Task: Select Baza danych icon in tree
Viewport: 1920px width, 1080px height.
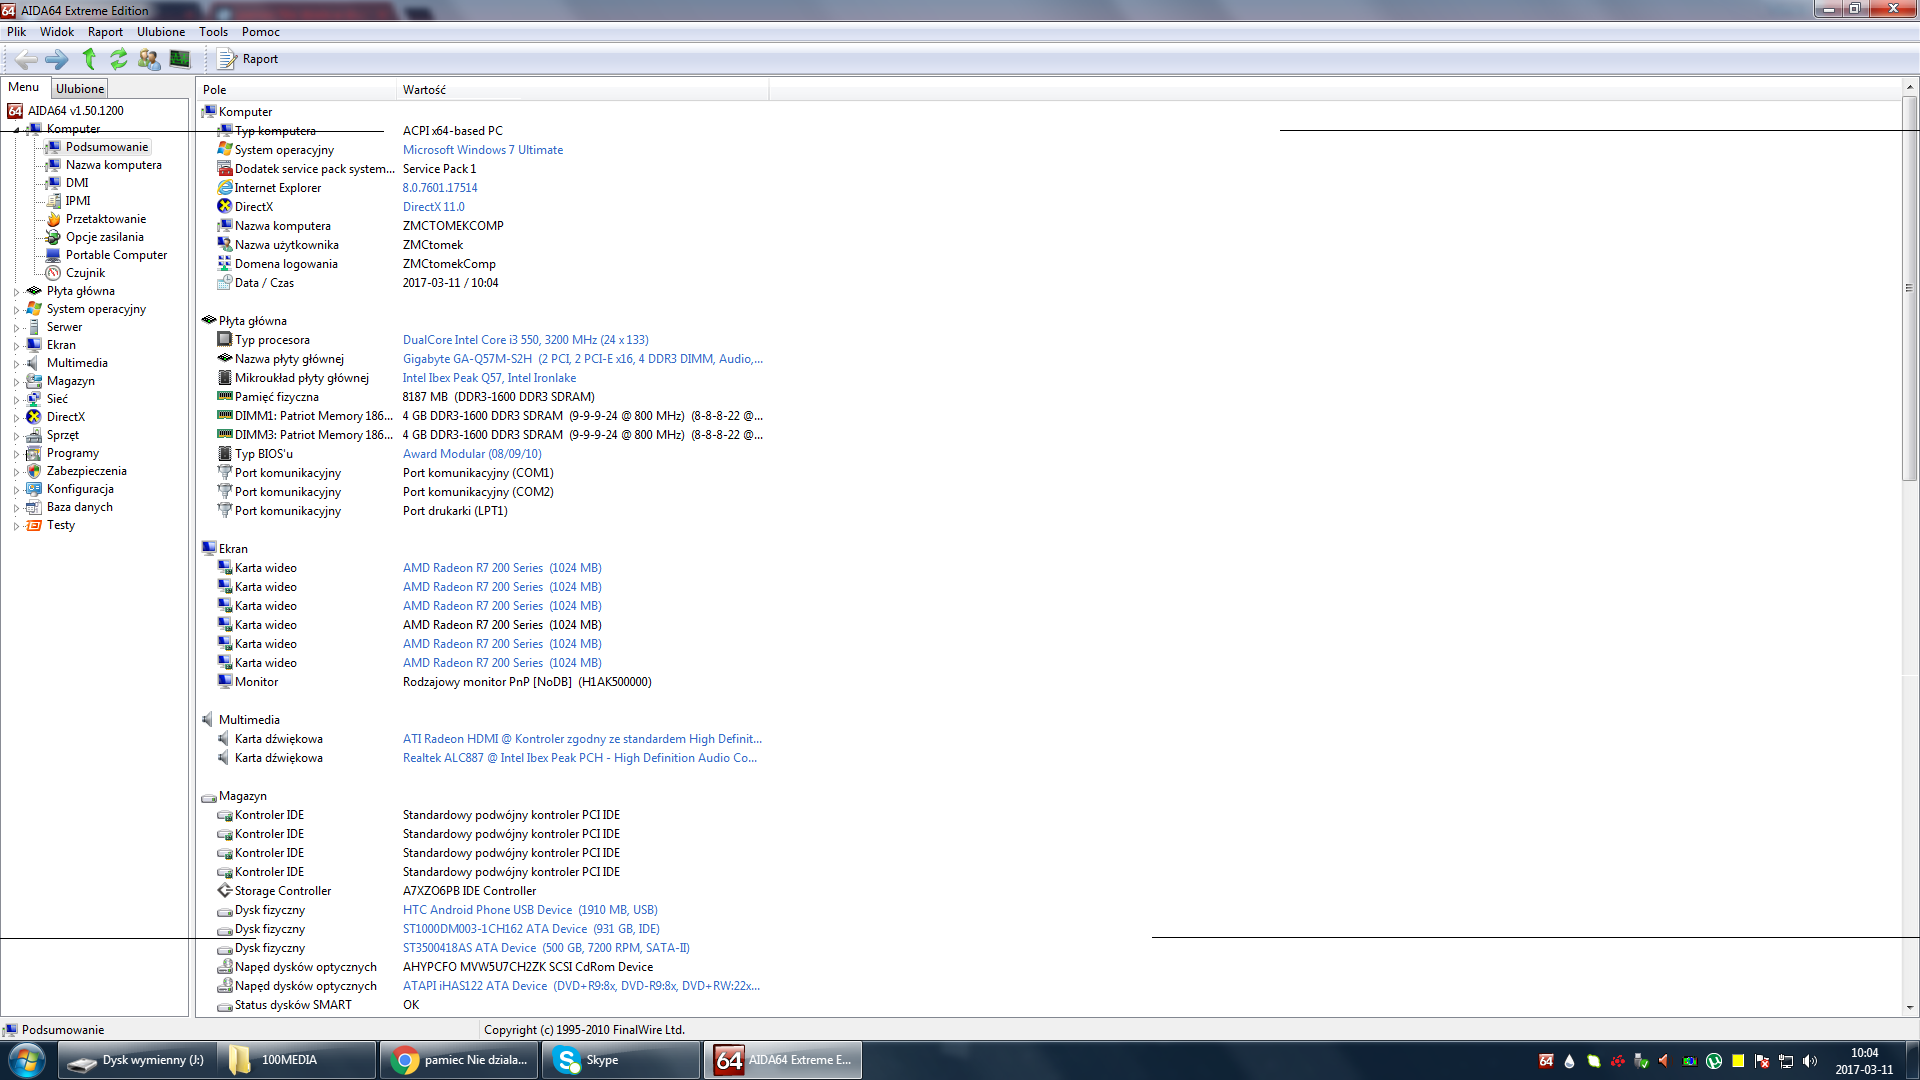Action: click(x=34, y=507)
